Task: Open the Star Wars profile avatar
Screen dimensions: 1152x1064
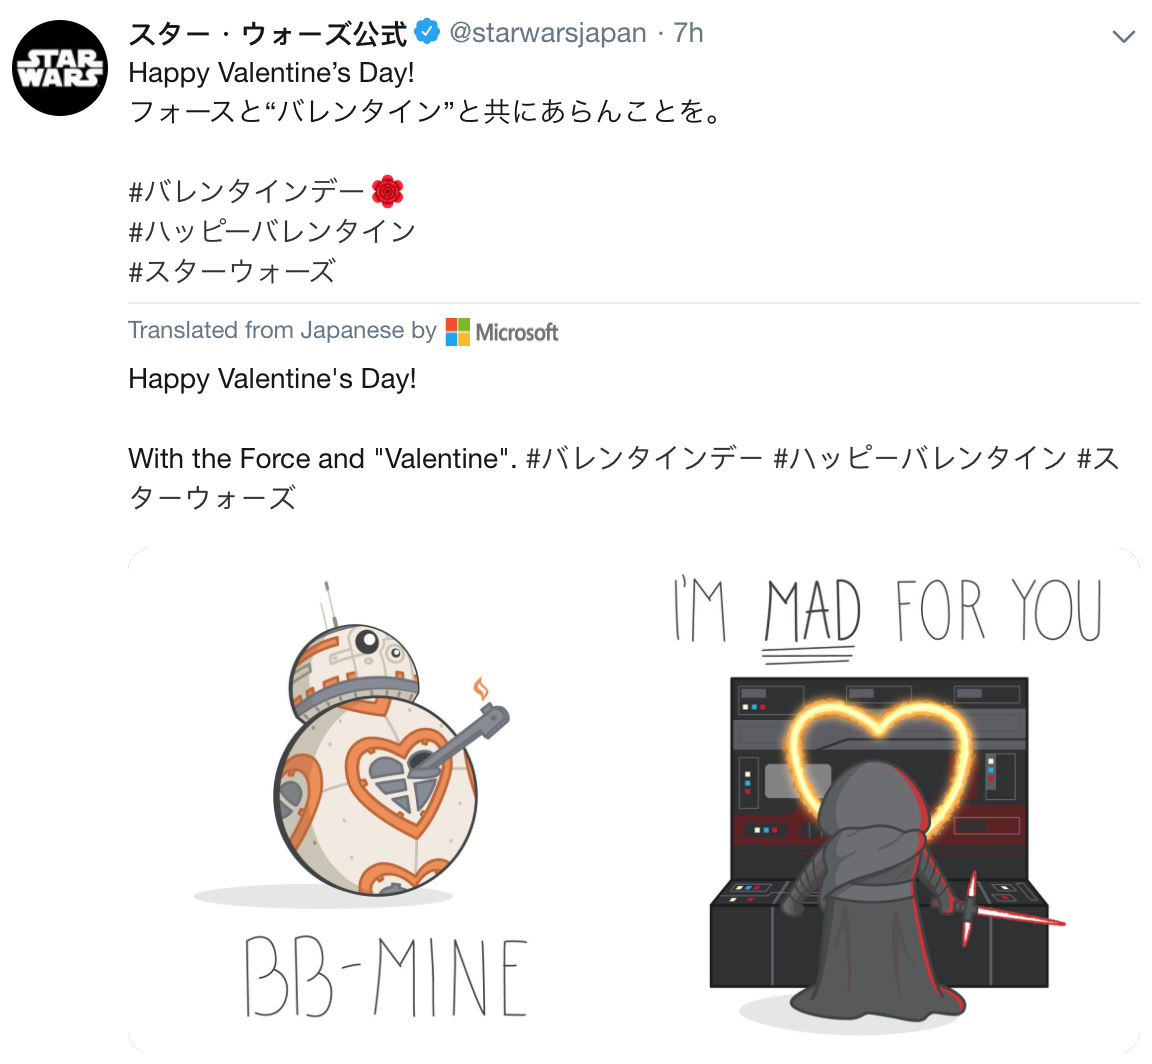Action: coord(60,68)
